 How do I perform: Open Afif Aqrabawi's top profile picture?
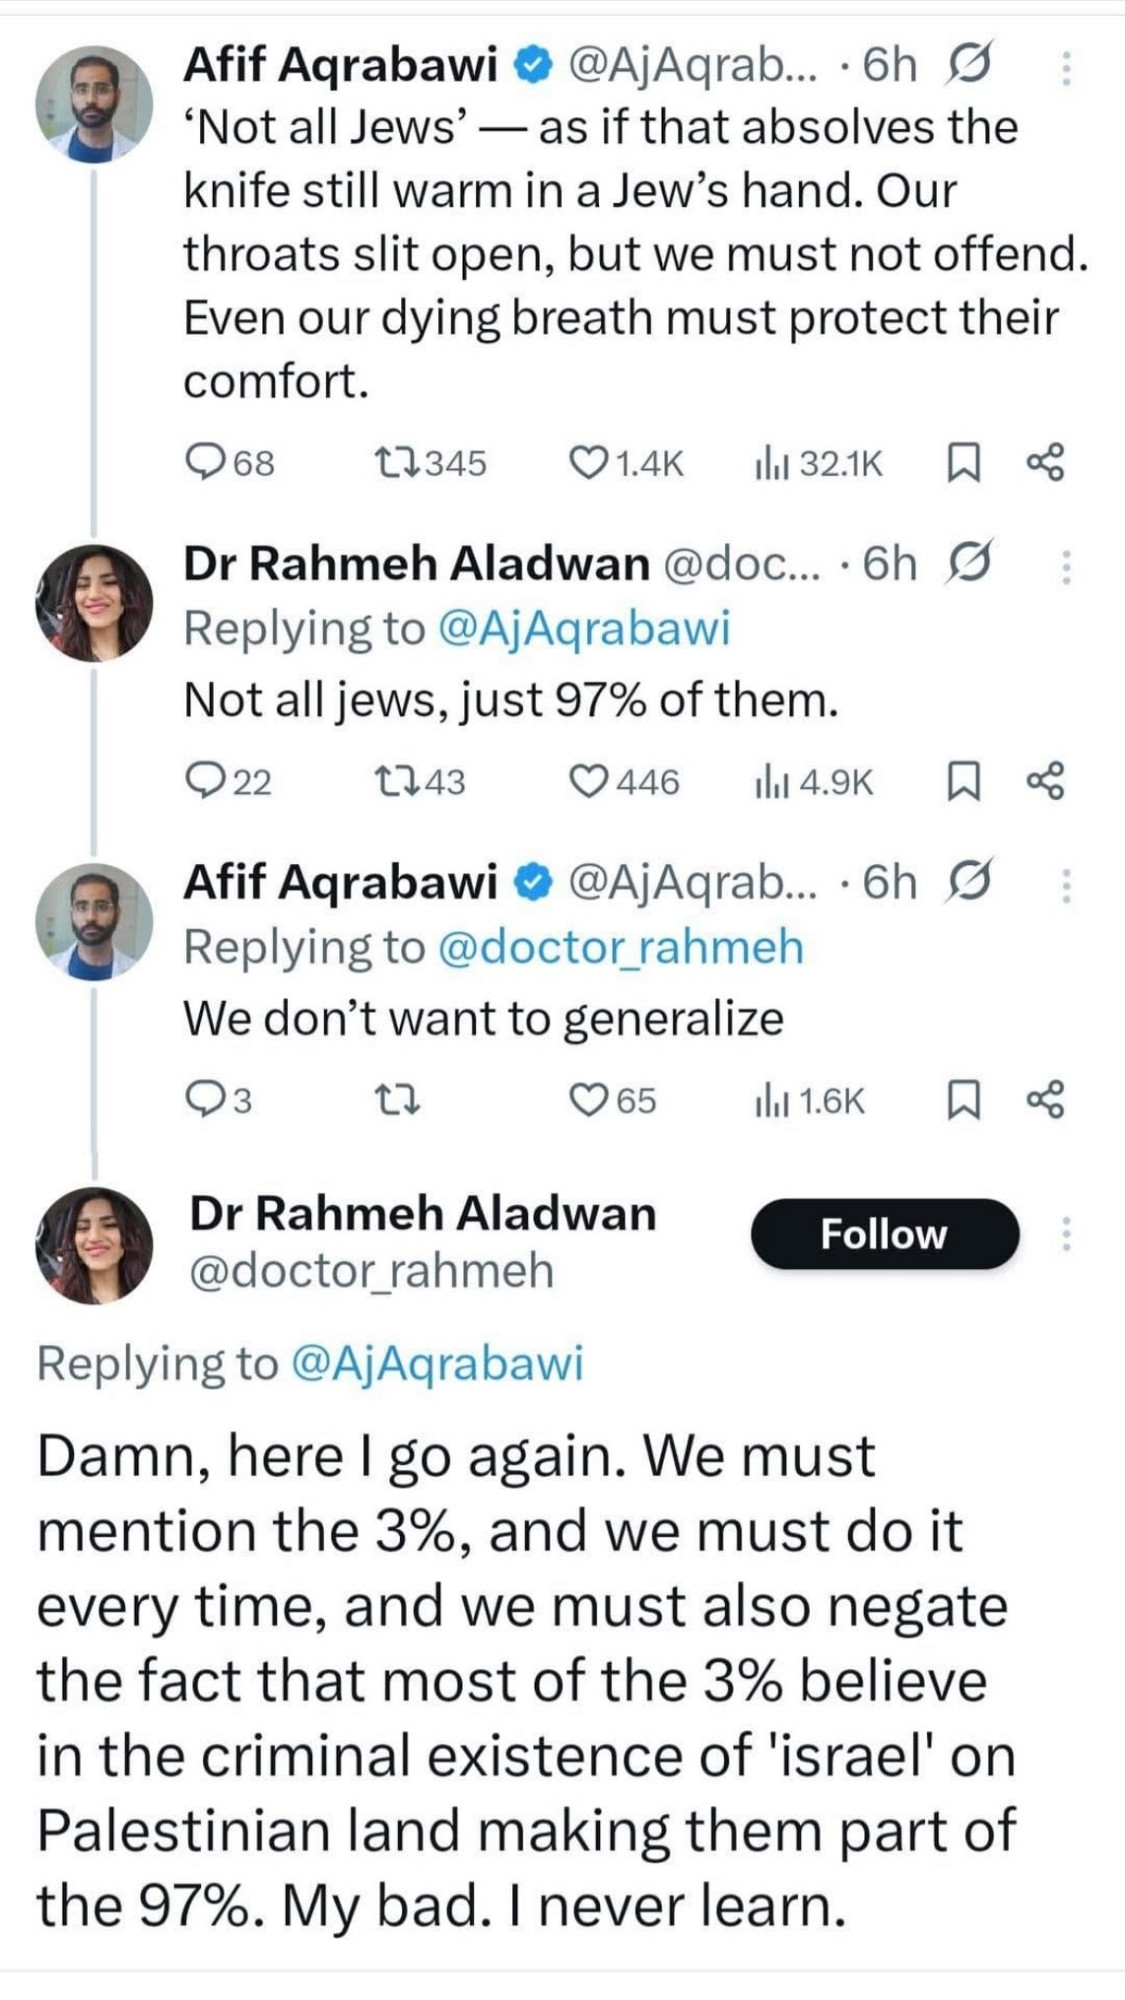94,104
